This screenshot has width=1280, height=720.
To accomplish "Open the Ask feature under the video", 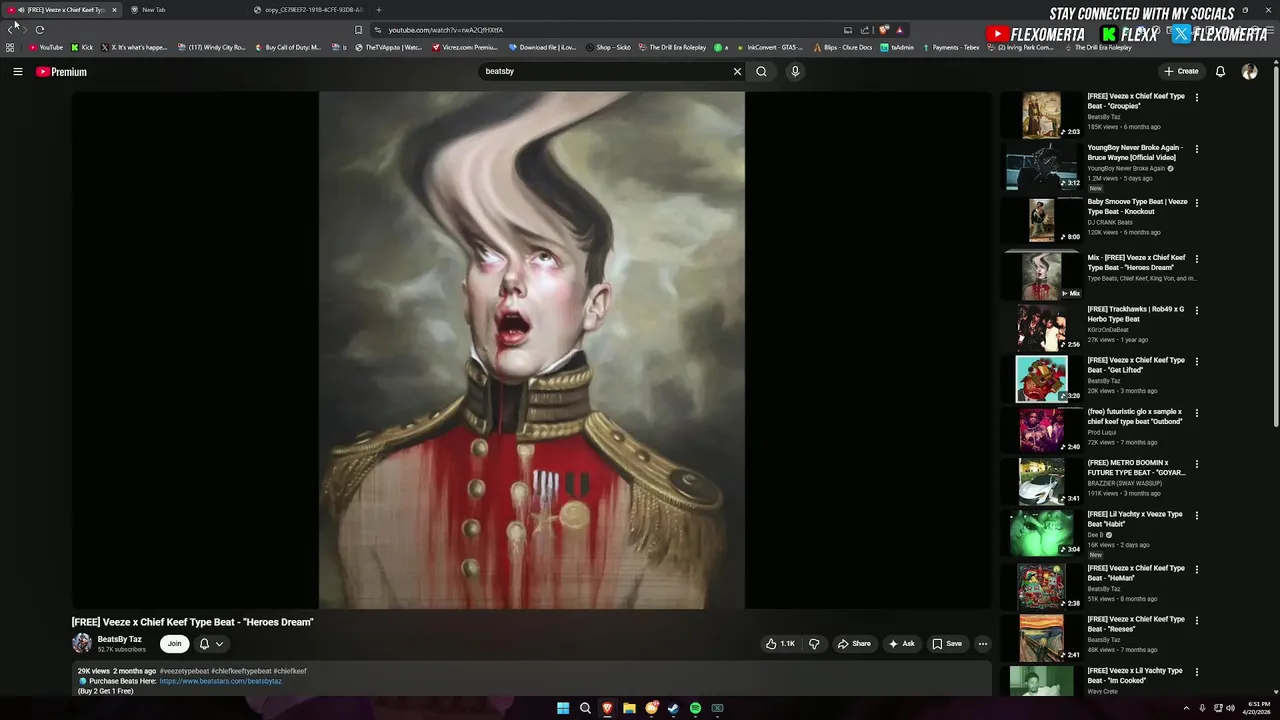I will pos(901,644).
